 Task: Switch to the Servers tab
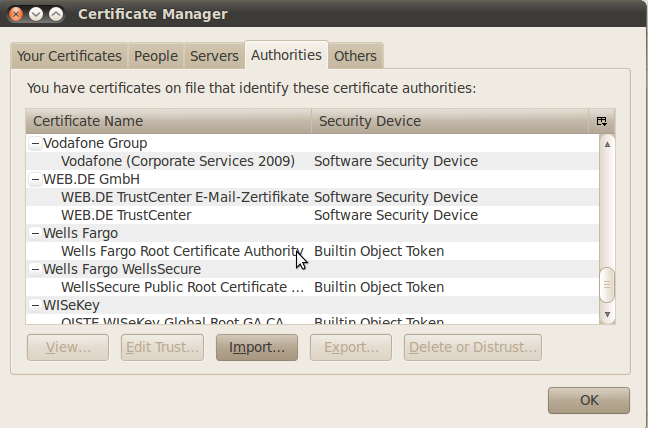click(214, 57)
